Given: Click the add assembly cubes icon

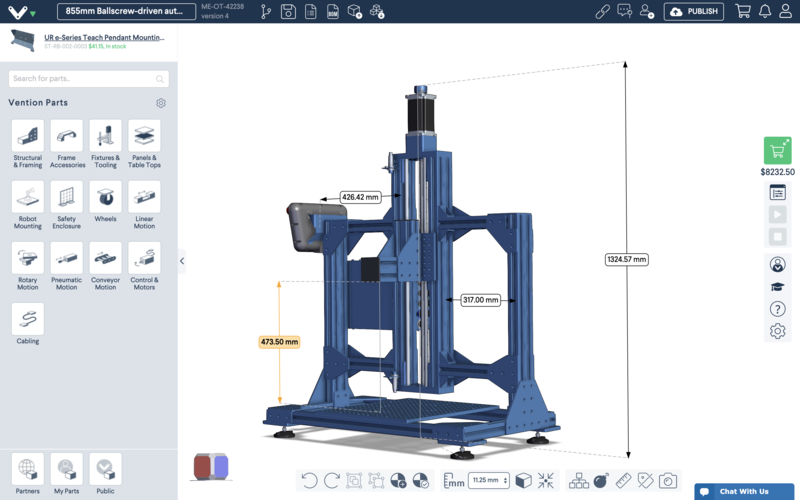Looking at the screenshot, I should pyautogui.click(x=377, y=11).
